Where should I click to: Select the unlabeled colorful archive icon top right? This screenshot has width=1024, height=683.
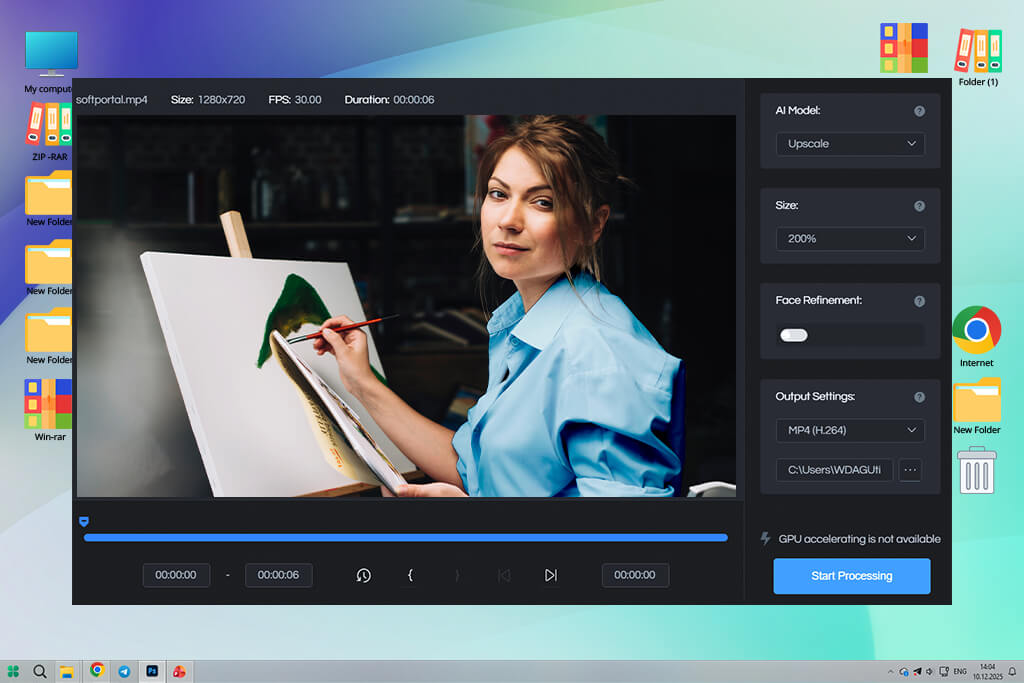(904, 48)
